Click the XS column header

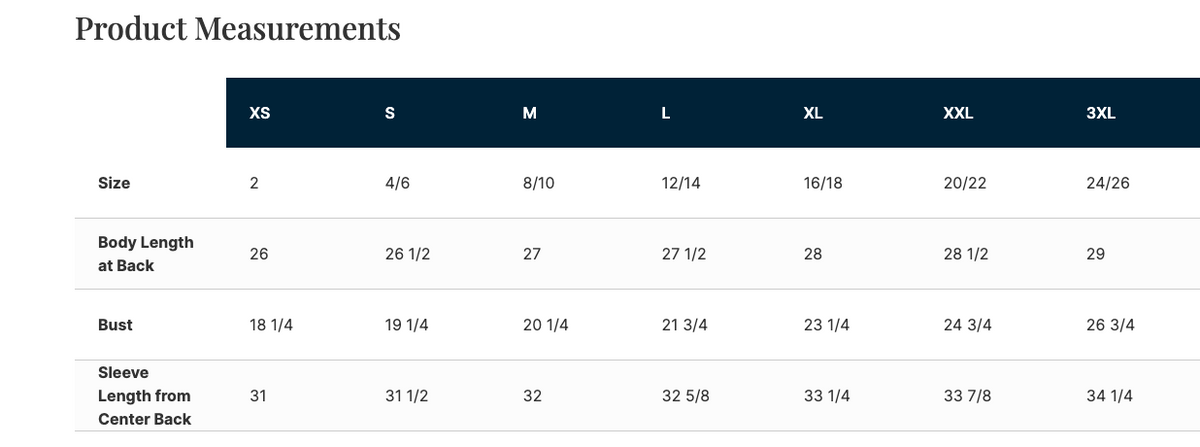259,113
